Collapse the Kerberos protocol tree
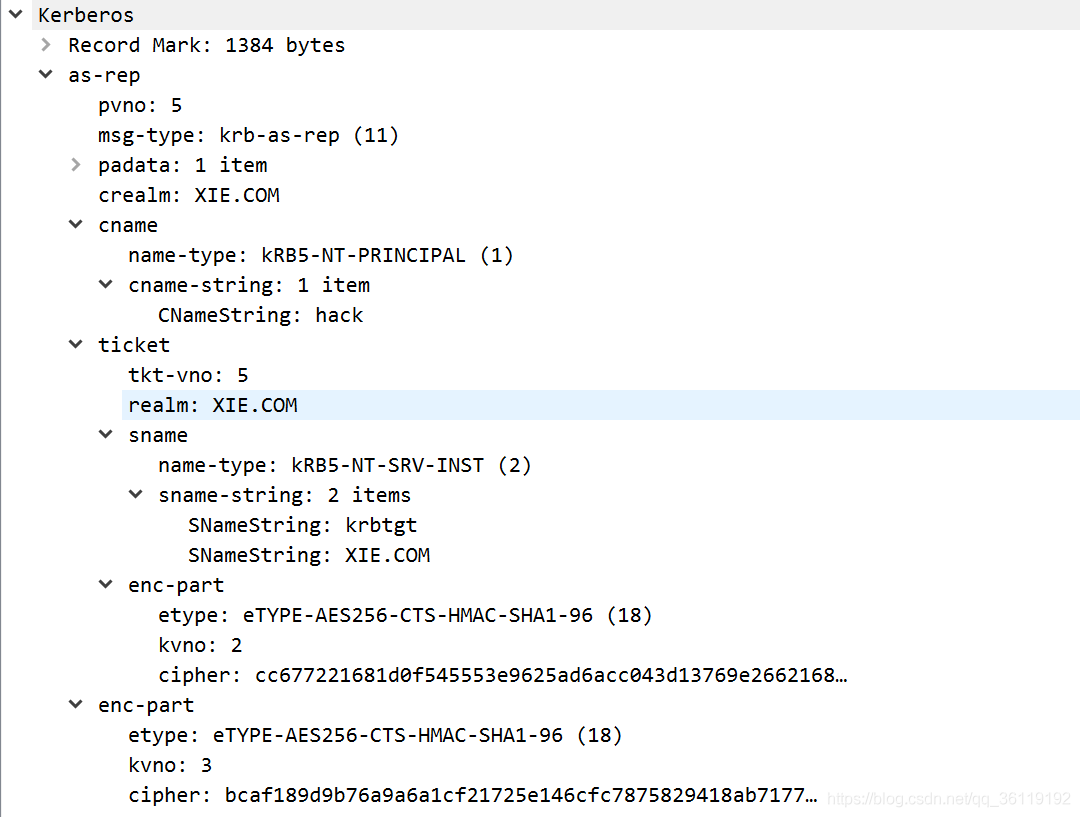Image resolution: width=1080 pixels, height=817 pixels. pyautogui.click(x=16, y=14)
